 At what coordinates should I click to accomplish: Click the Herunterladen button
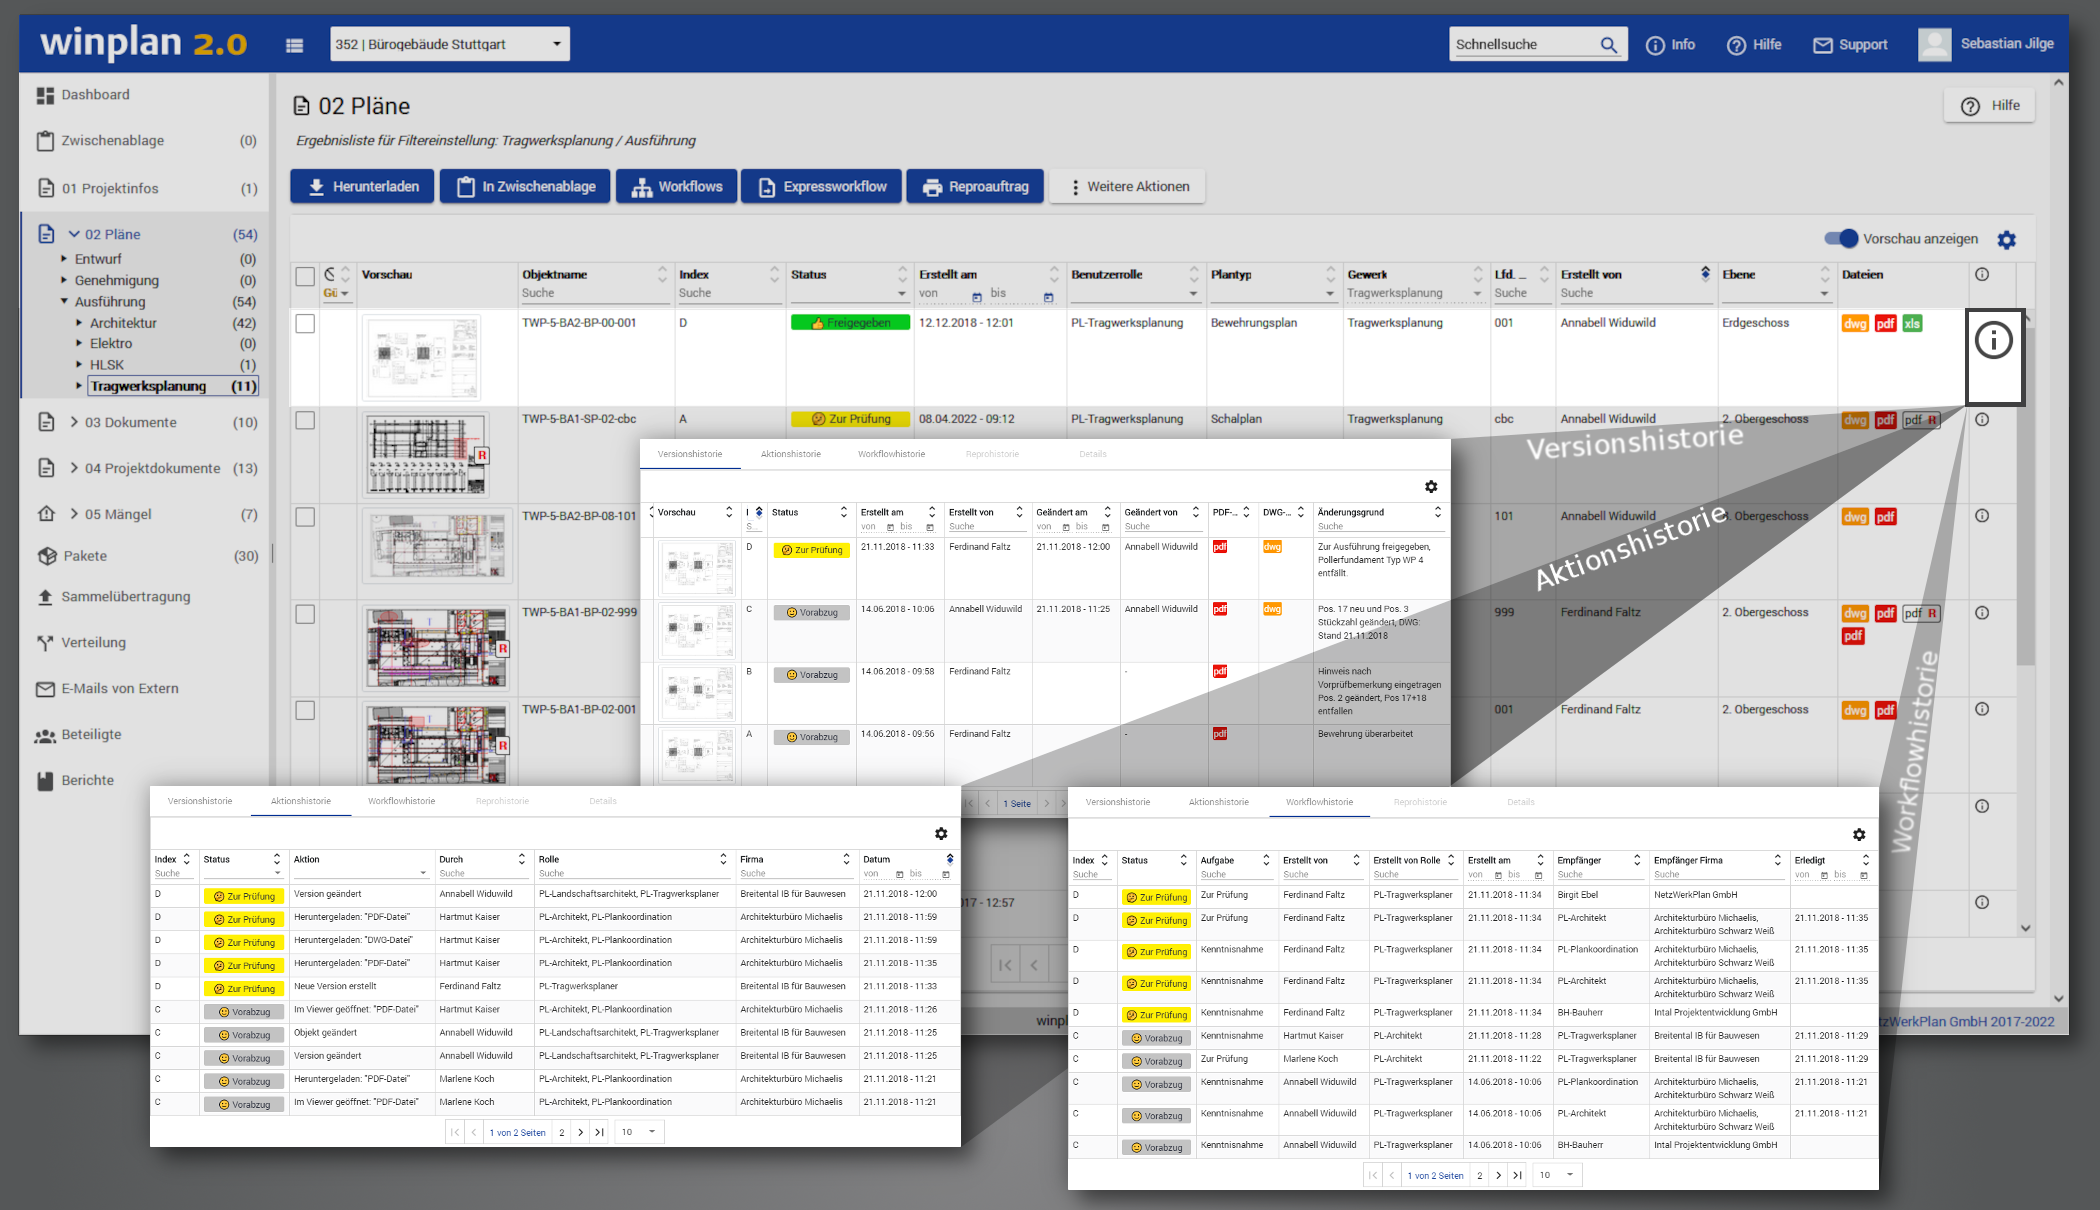[362, 187]
